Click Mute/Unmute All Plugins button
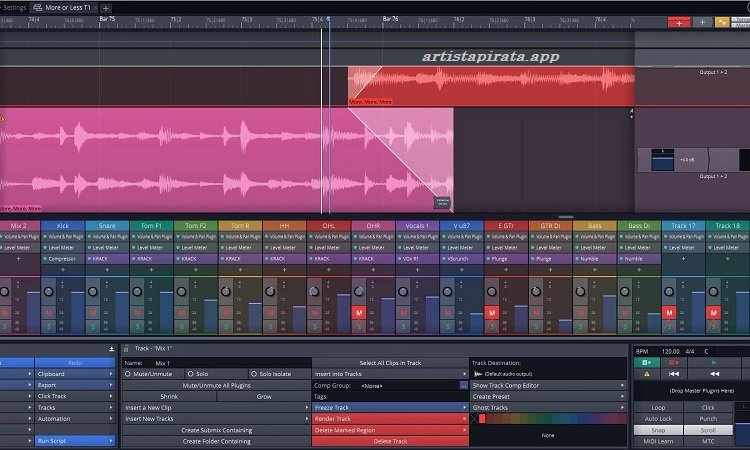The width and height of the screenshot is (750, 450). pos(216,385)
